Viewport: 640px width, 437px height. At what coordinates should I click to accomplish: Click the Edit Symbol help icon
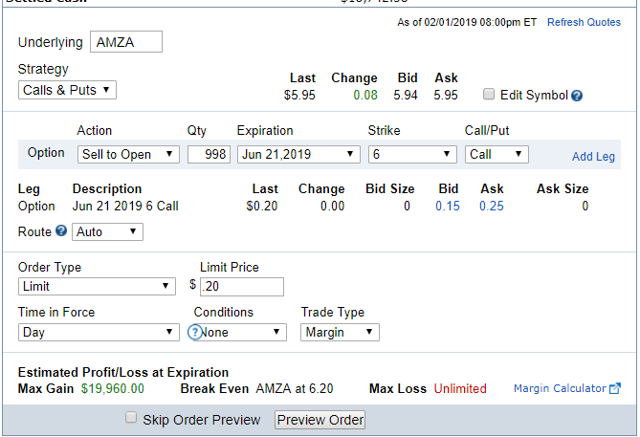pyautogui.click(x=577, y=96)
